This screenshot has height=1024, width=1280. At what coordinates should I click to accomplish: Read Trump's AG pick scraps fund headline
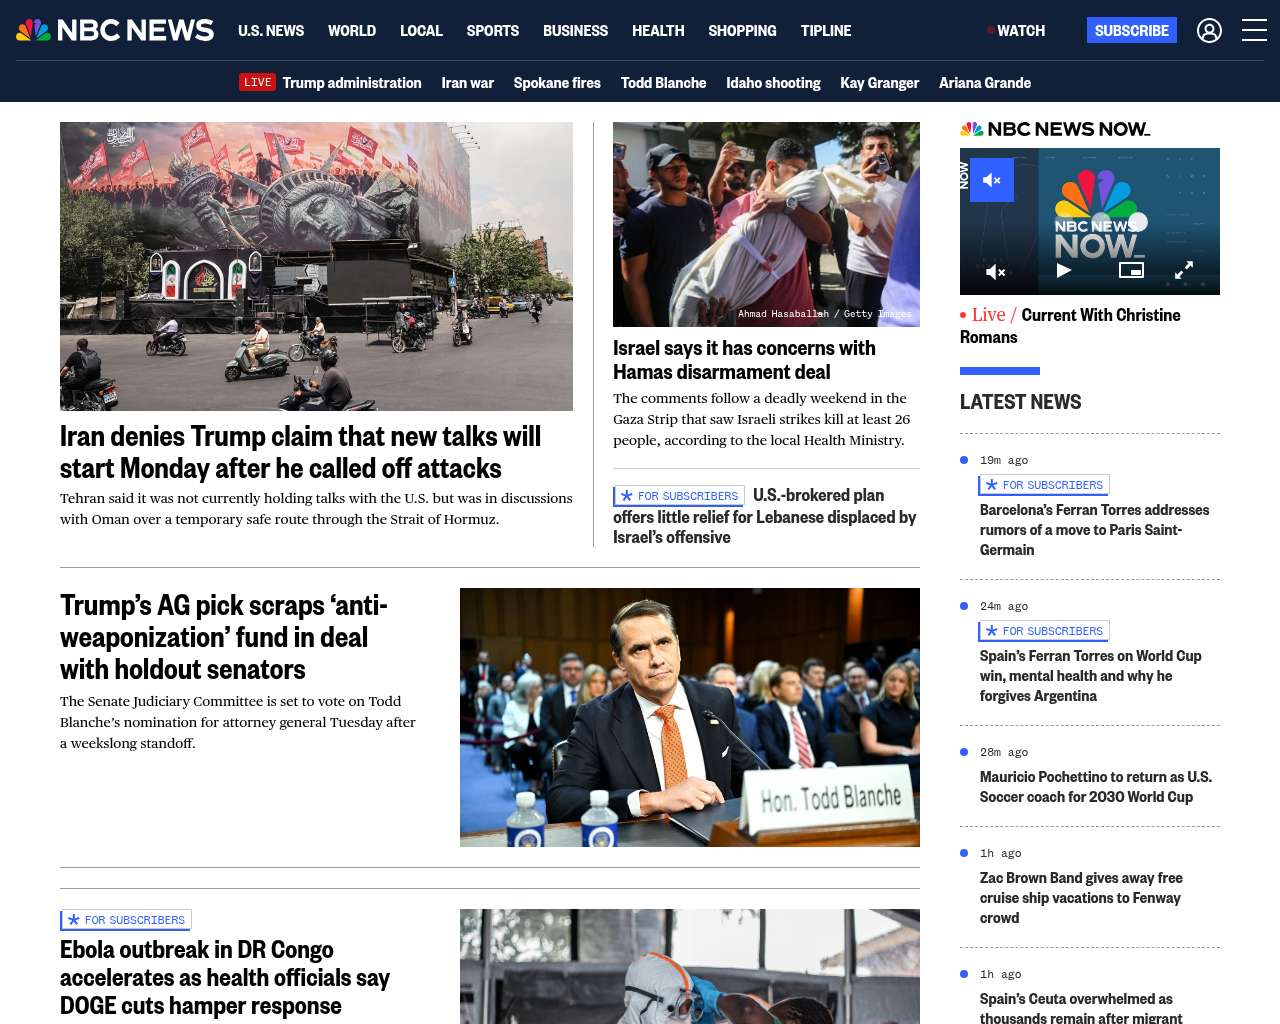(x=224, y=637)
